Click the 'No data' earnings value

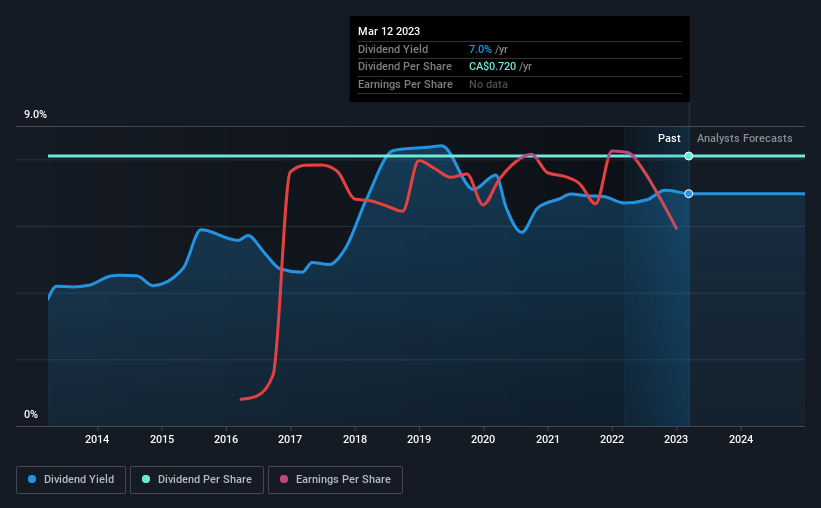[488, 84]
